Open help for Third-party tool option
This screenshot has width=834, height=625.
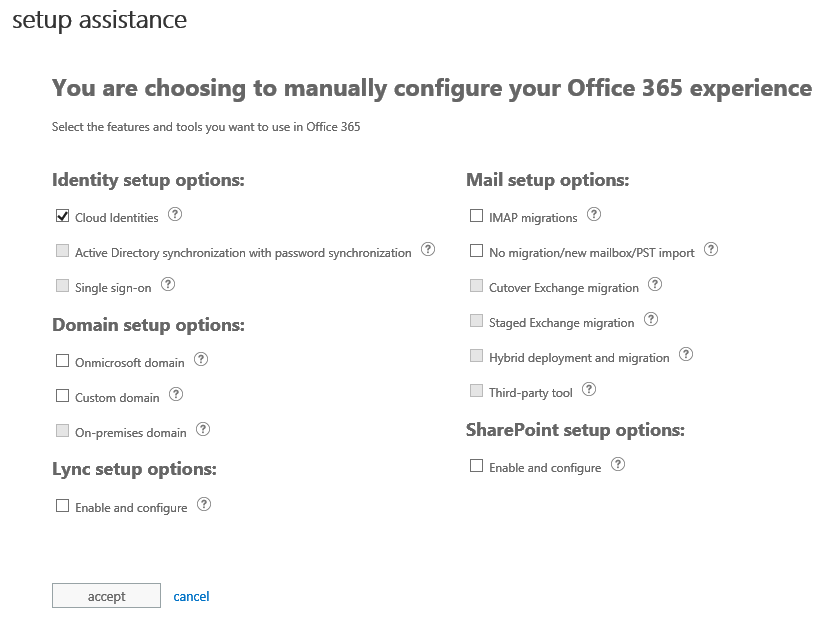pos(589,390)
